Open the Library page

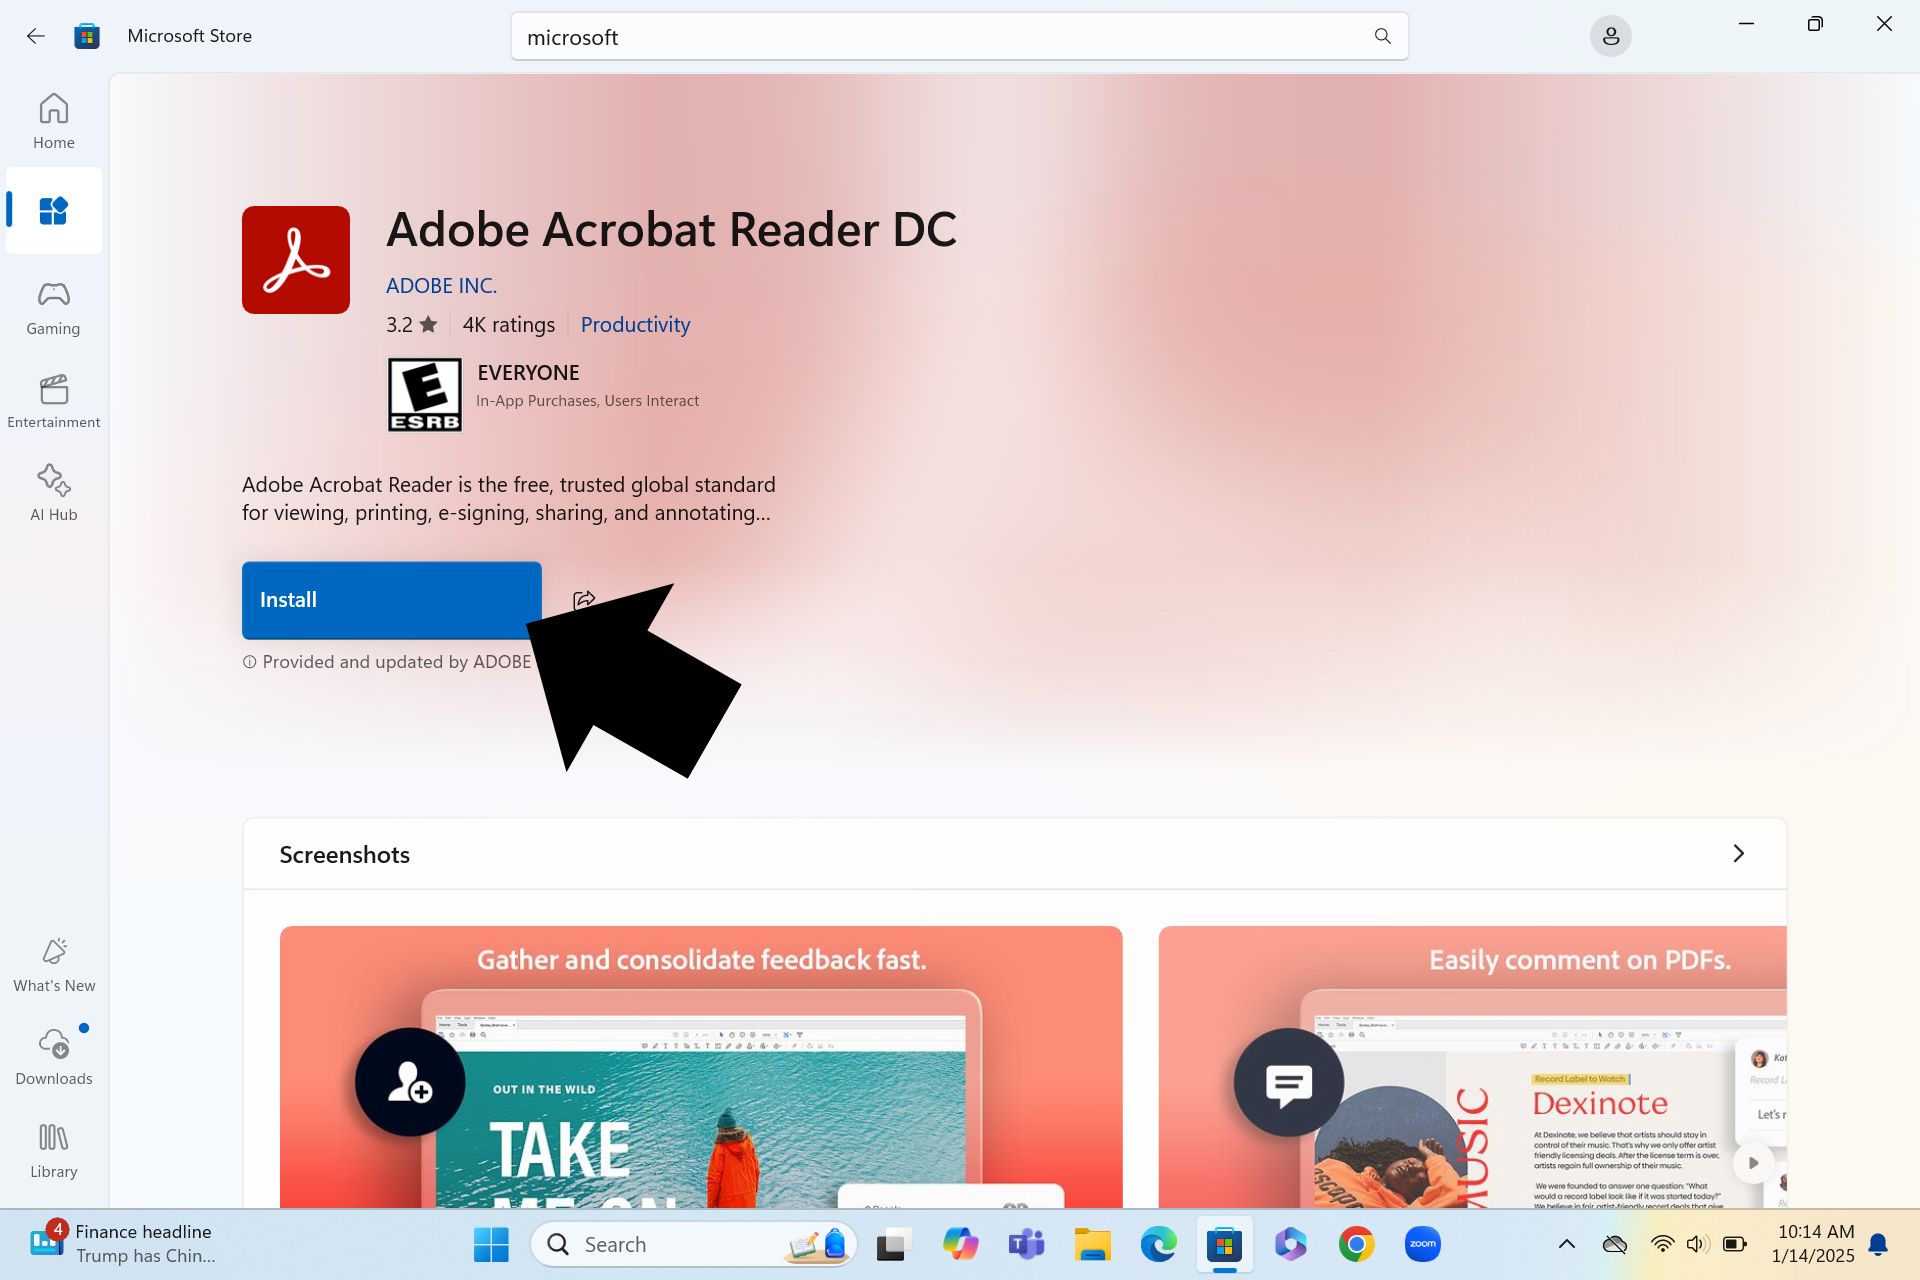click(x=54, y=1150)
